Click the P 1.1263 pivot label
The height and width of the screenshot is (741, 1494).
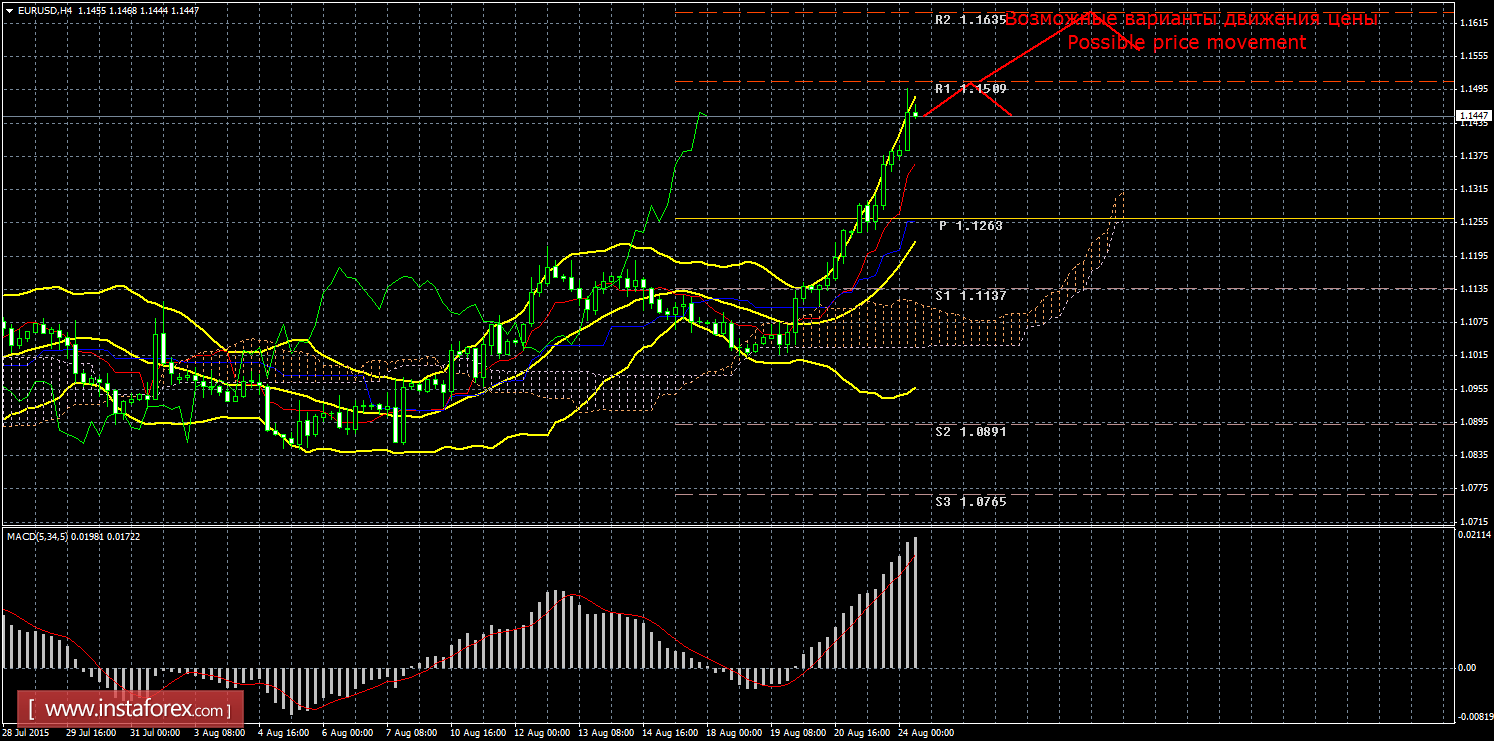[970, 226]
